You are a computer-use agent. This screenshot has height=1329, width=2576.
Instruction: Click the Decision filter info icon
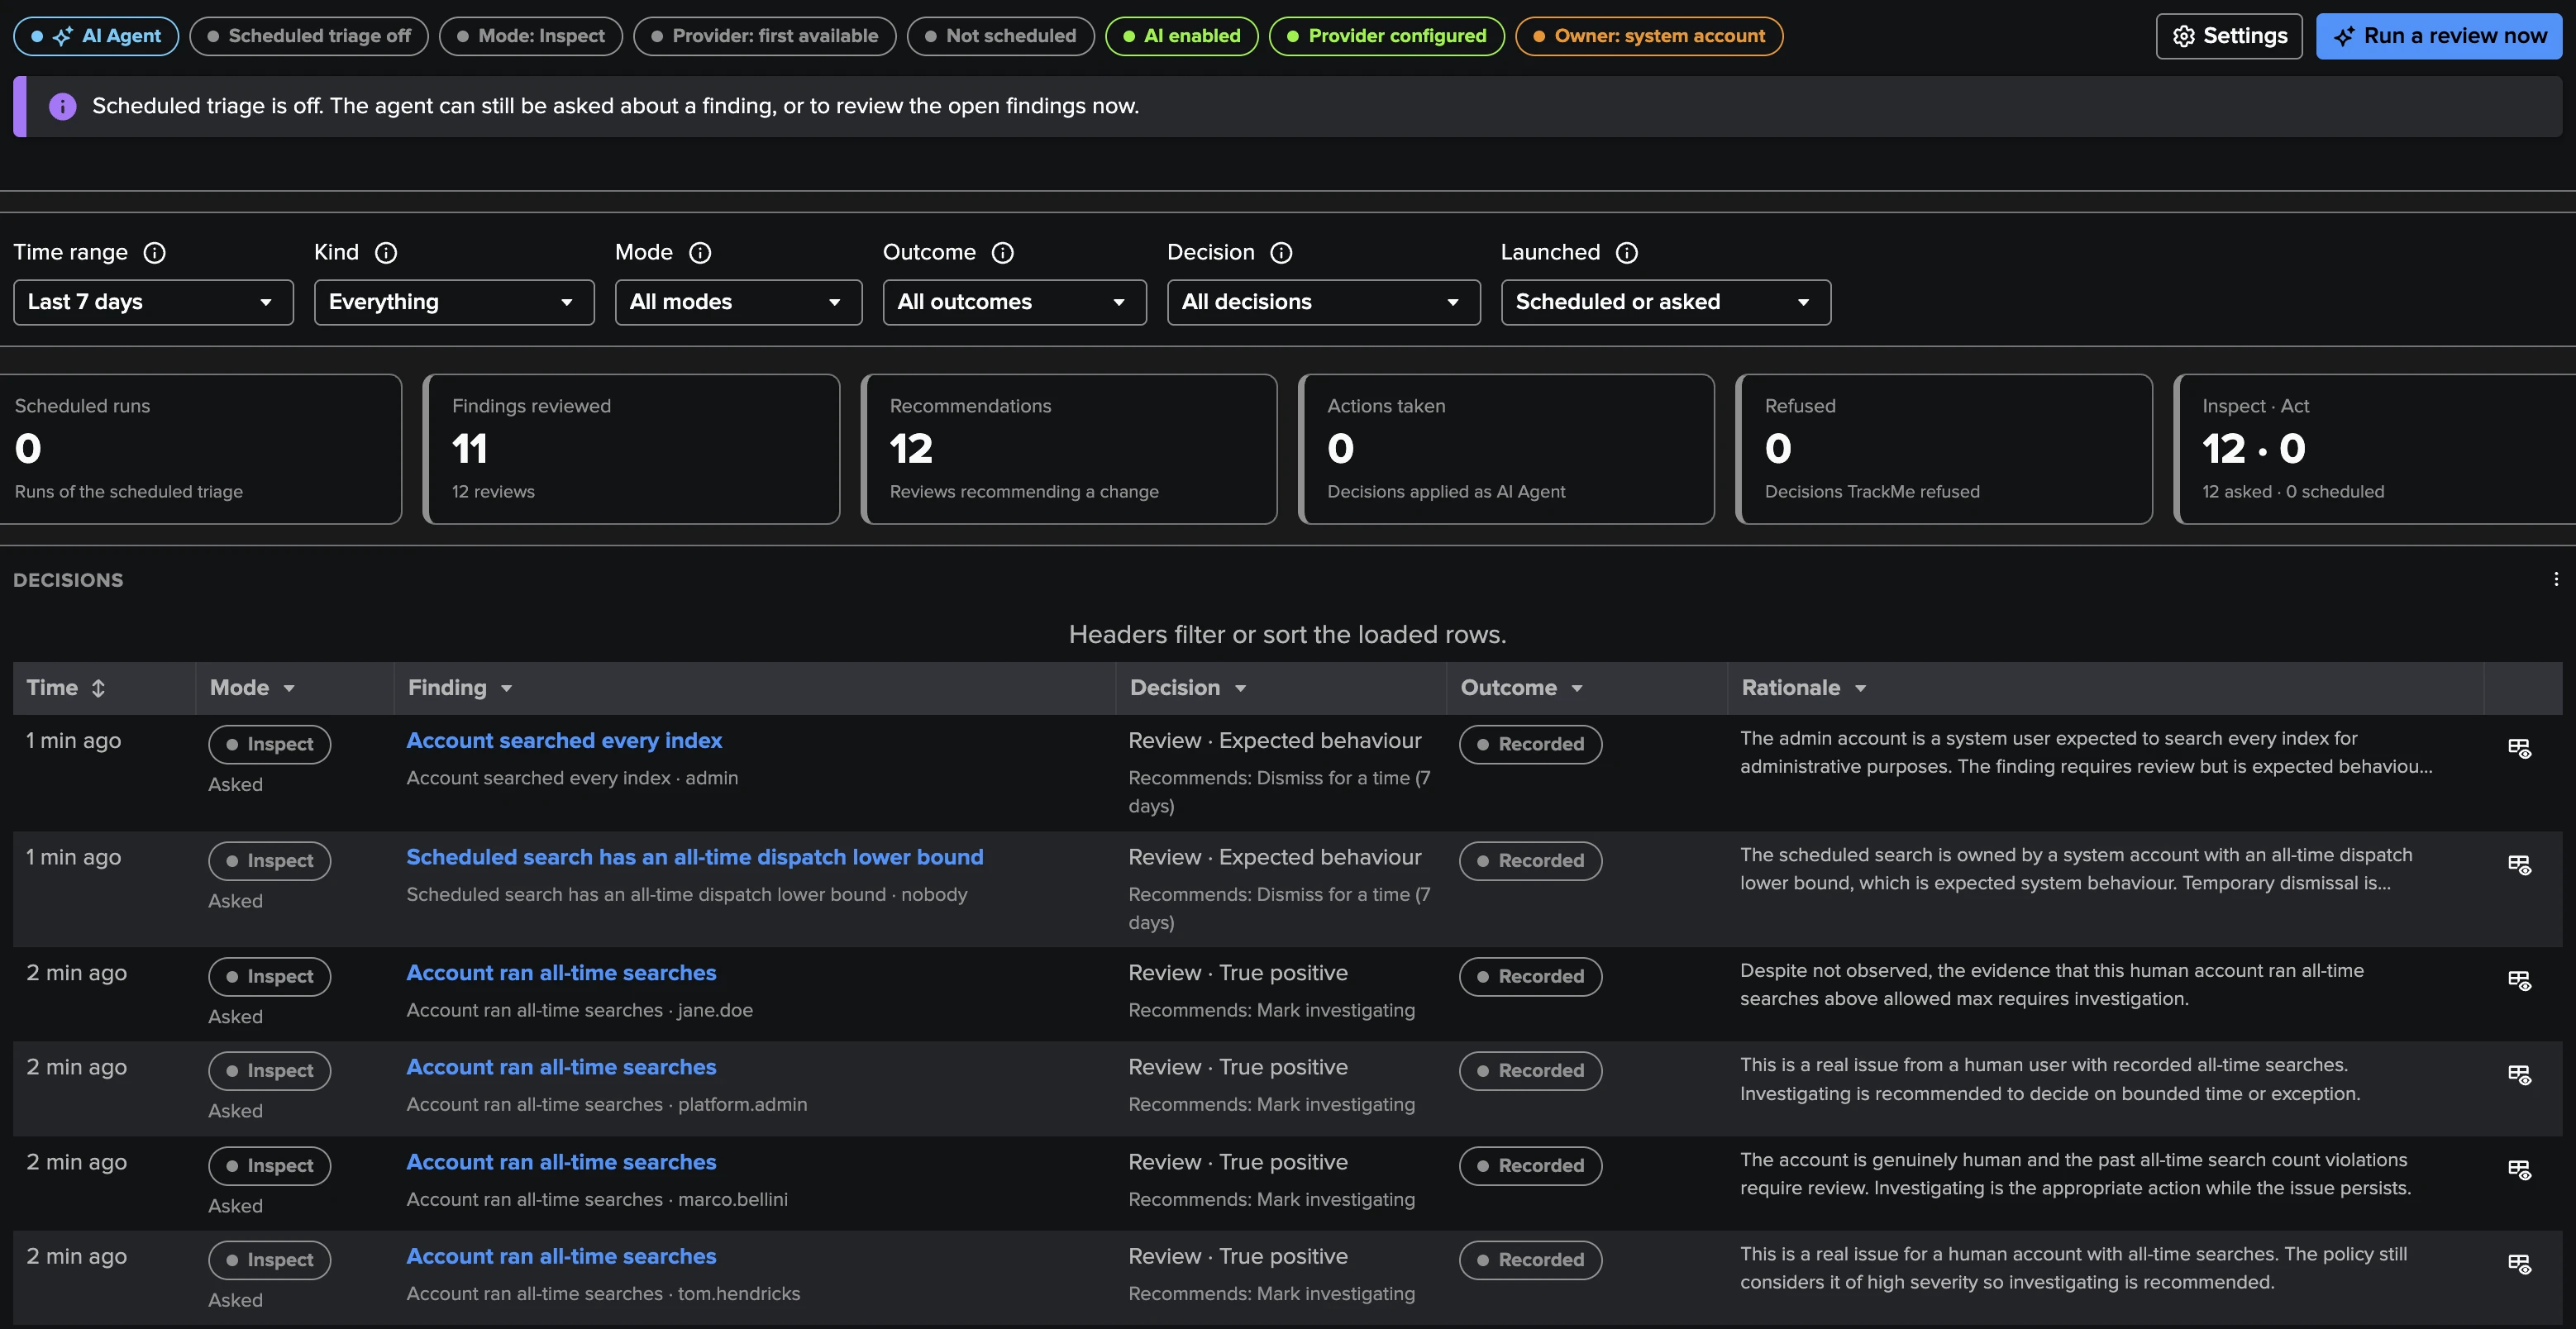1281,253
